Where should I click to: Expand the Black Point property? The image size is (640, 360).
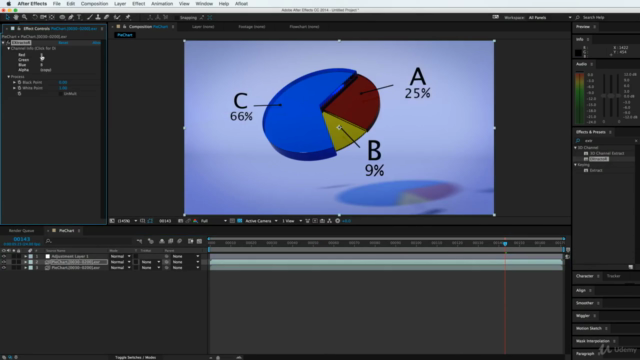(x=14, y=82)
